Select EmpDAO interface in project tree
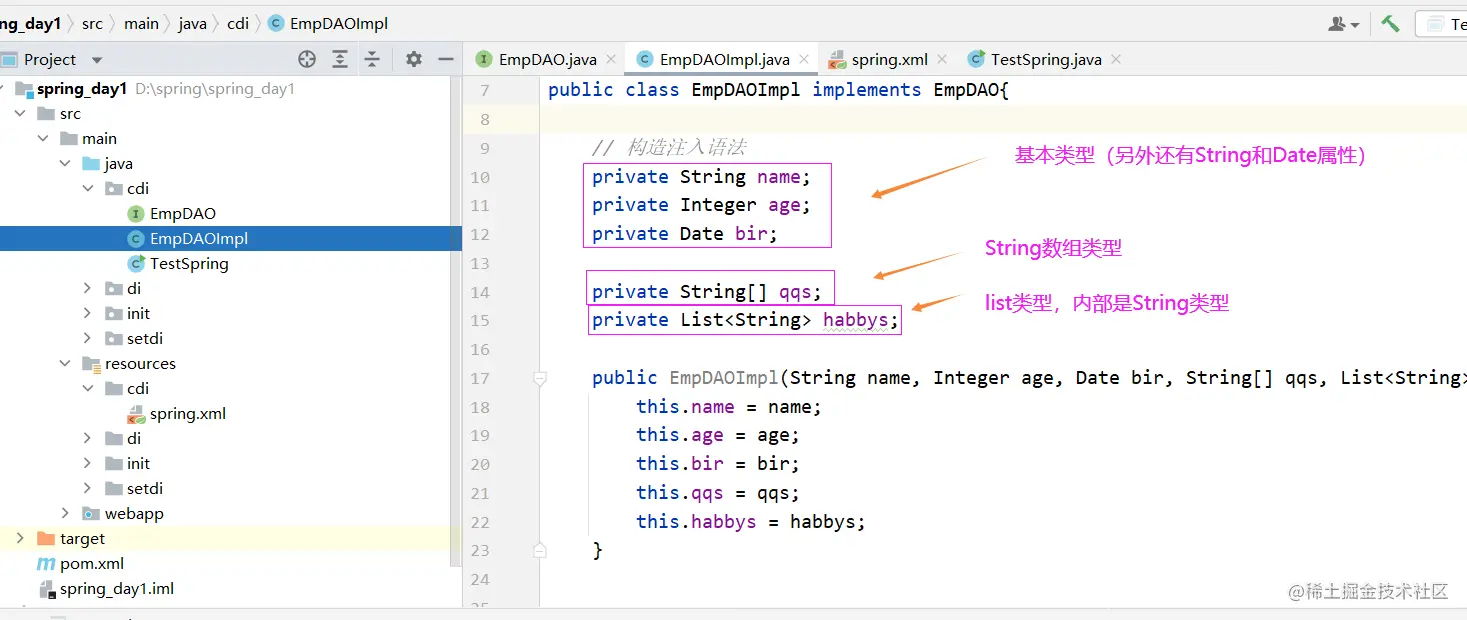This screenshot has height=620, width=1467. pyautogui.click(x=183, y=214)
